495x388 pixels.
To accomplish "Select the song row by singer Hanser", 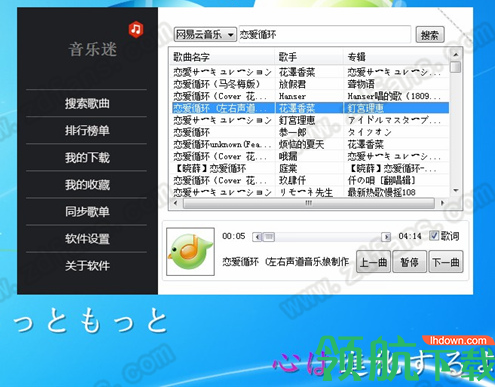I will [x=310, y=96].
